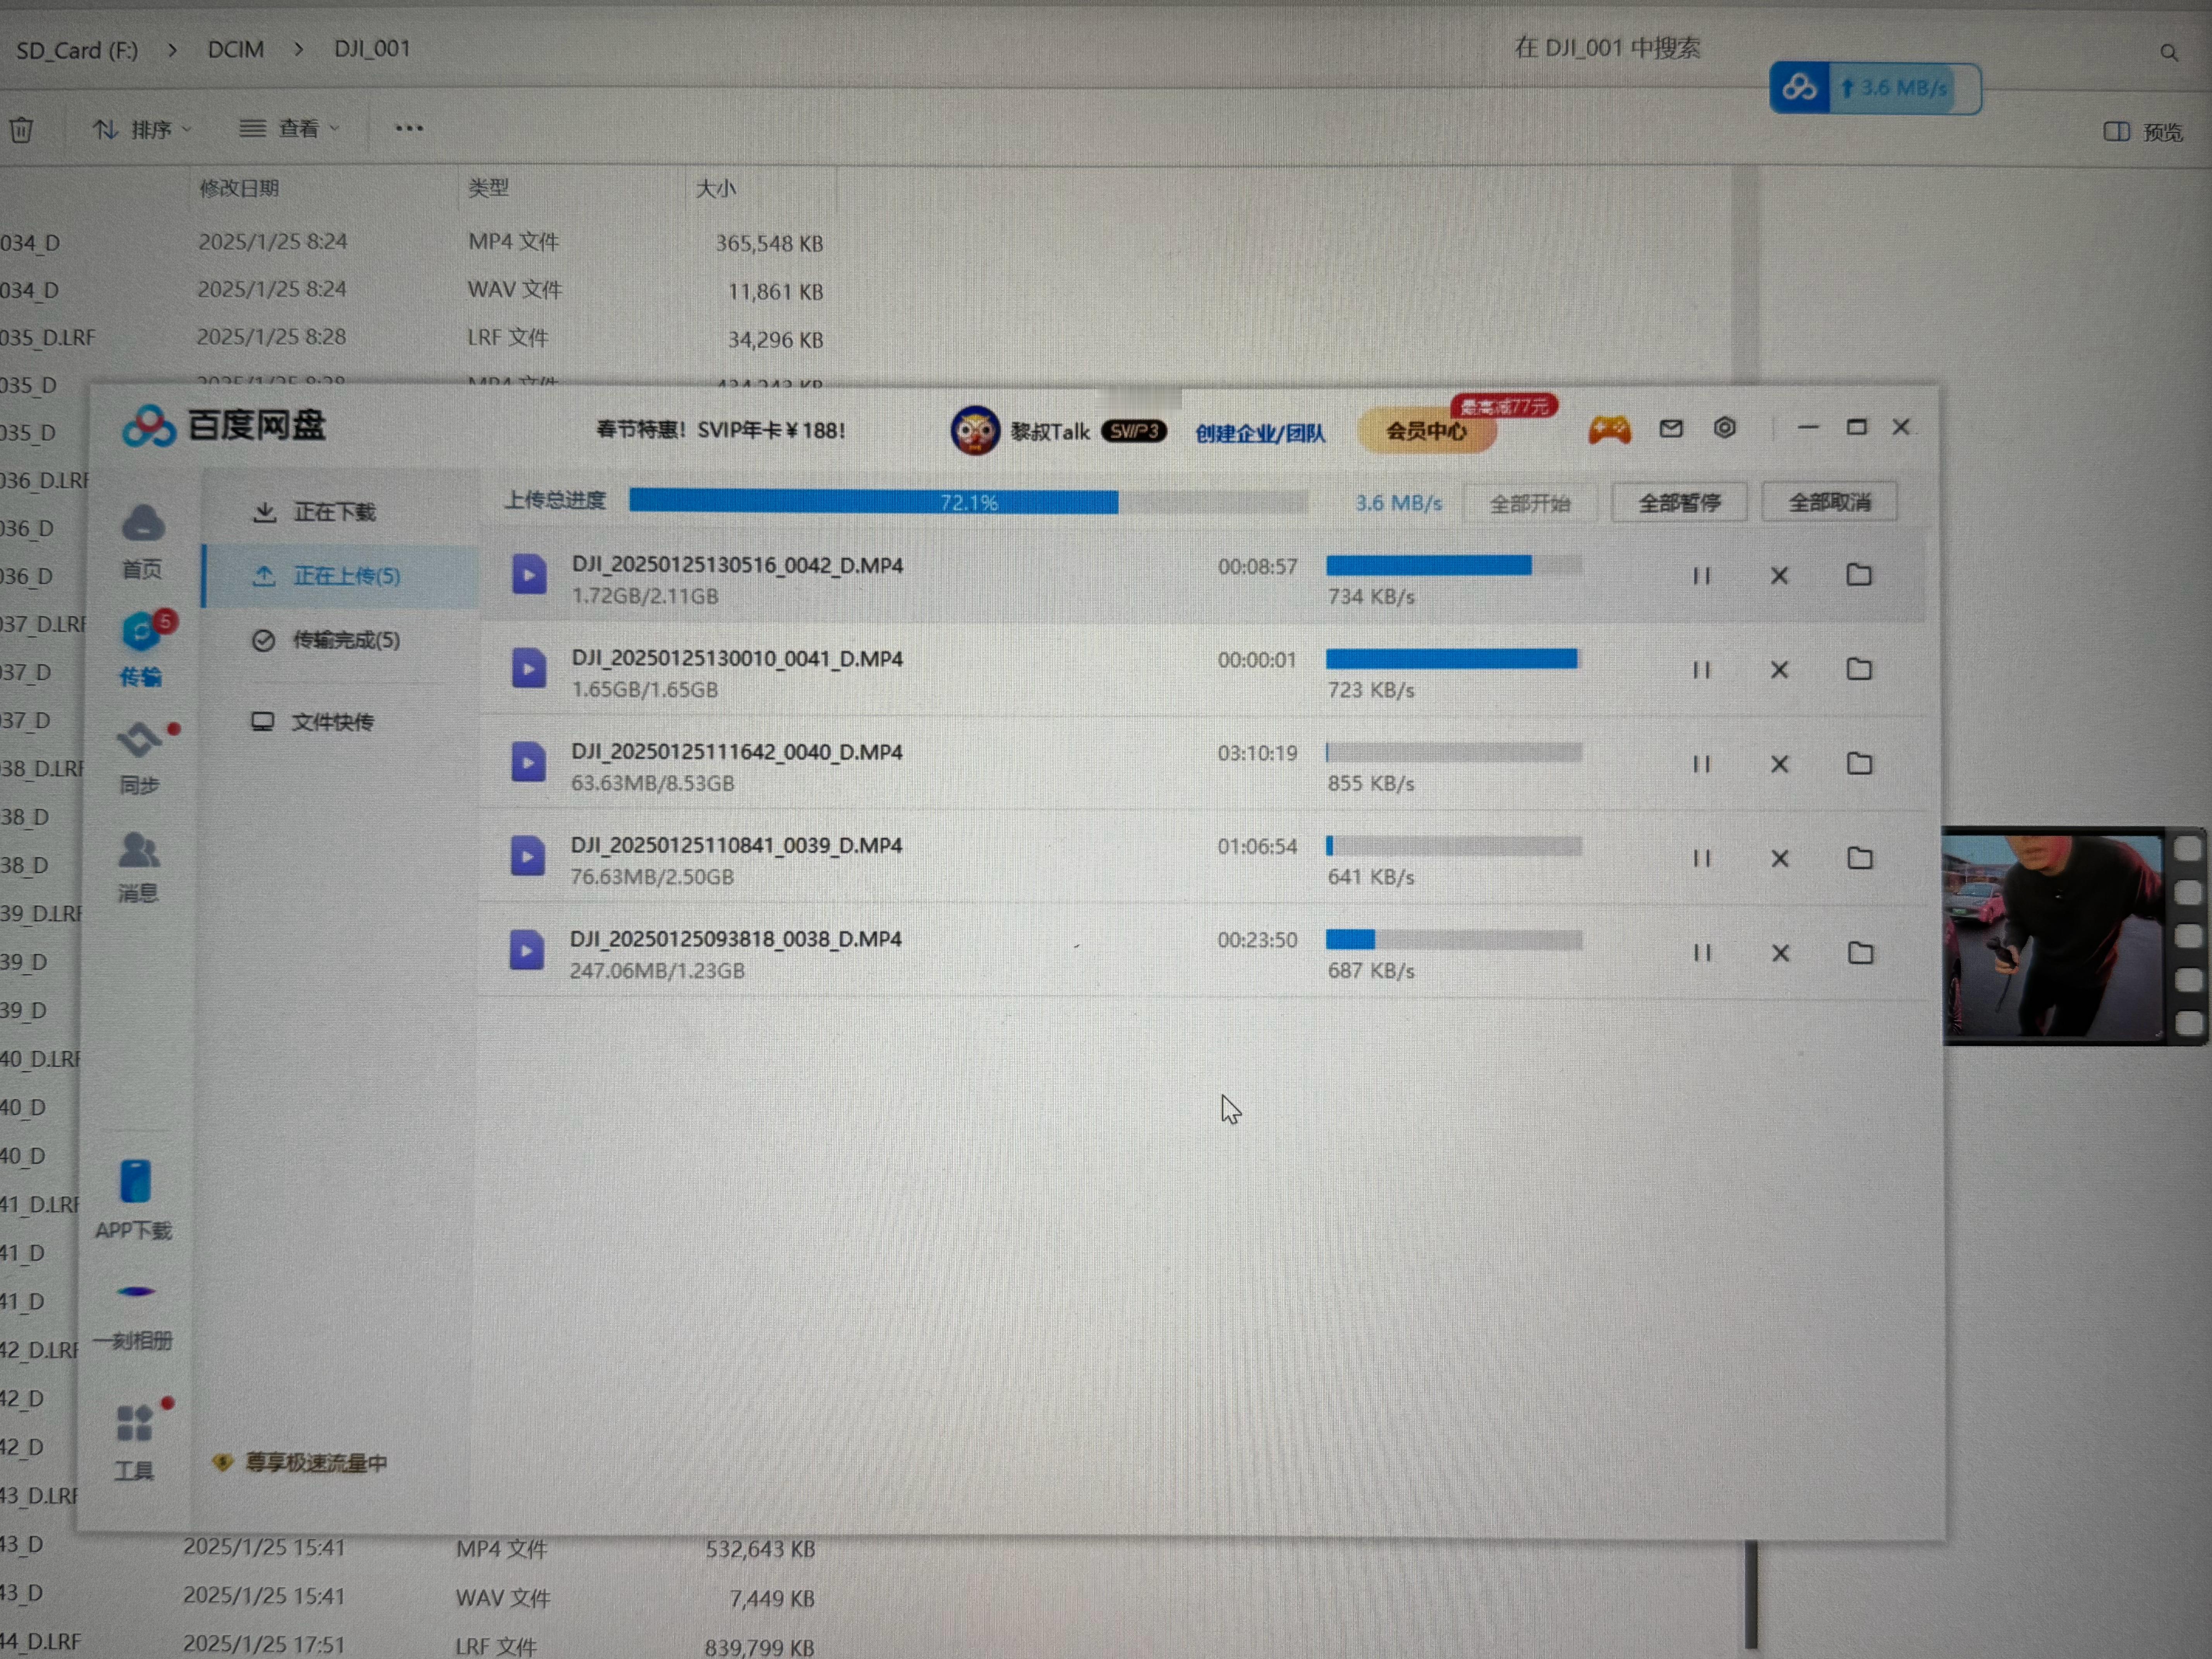Open folder for DJI_20250125110841_0039_D.MP4
The height and width of the screenshot is (1659, 2212).
pos(1860,858)
